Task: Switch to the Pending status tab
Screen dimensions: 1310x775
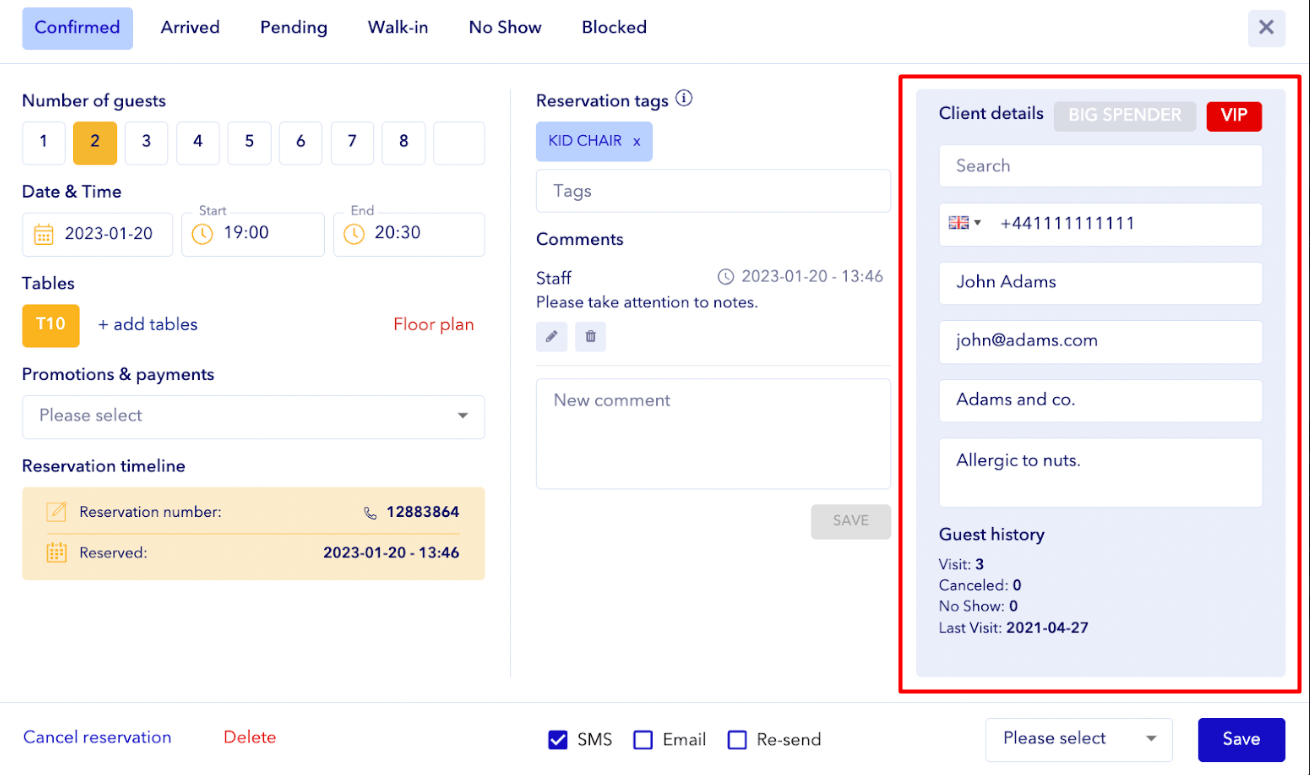Action: pos(294,28)
